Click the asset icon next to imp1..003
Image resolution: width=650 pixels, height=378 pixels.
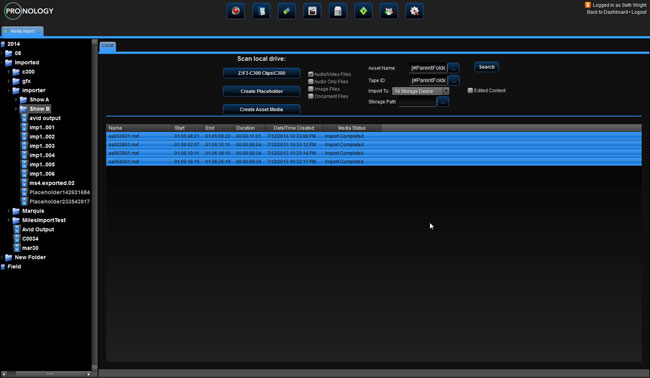[x=24, y=146]
